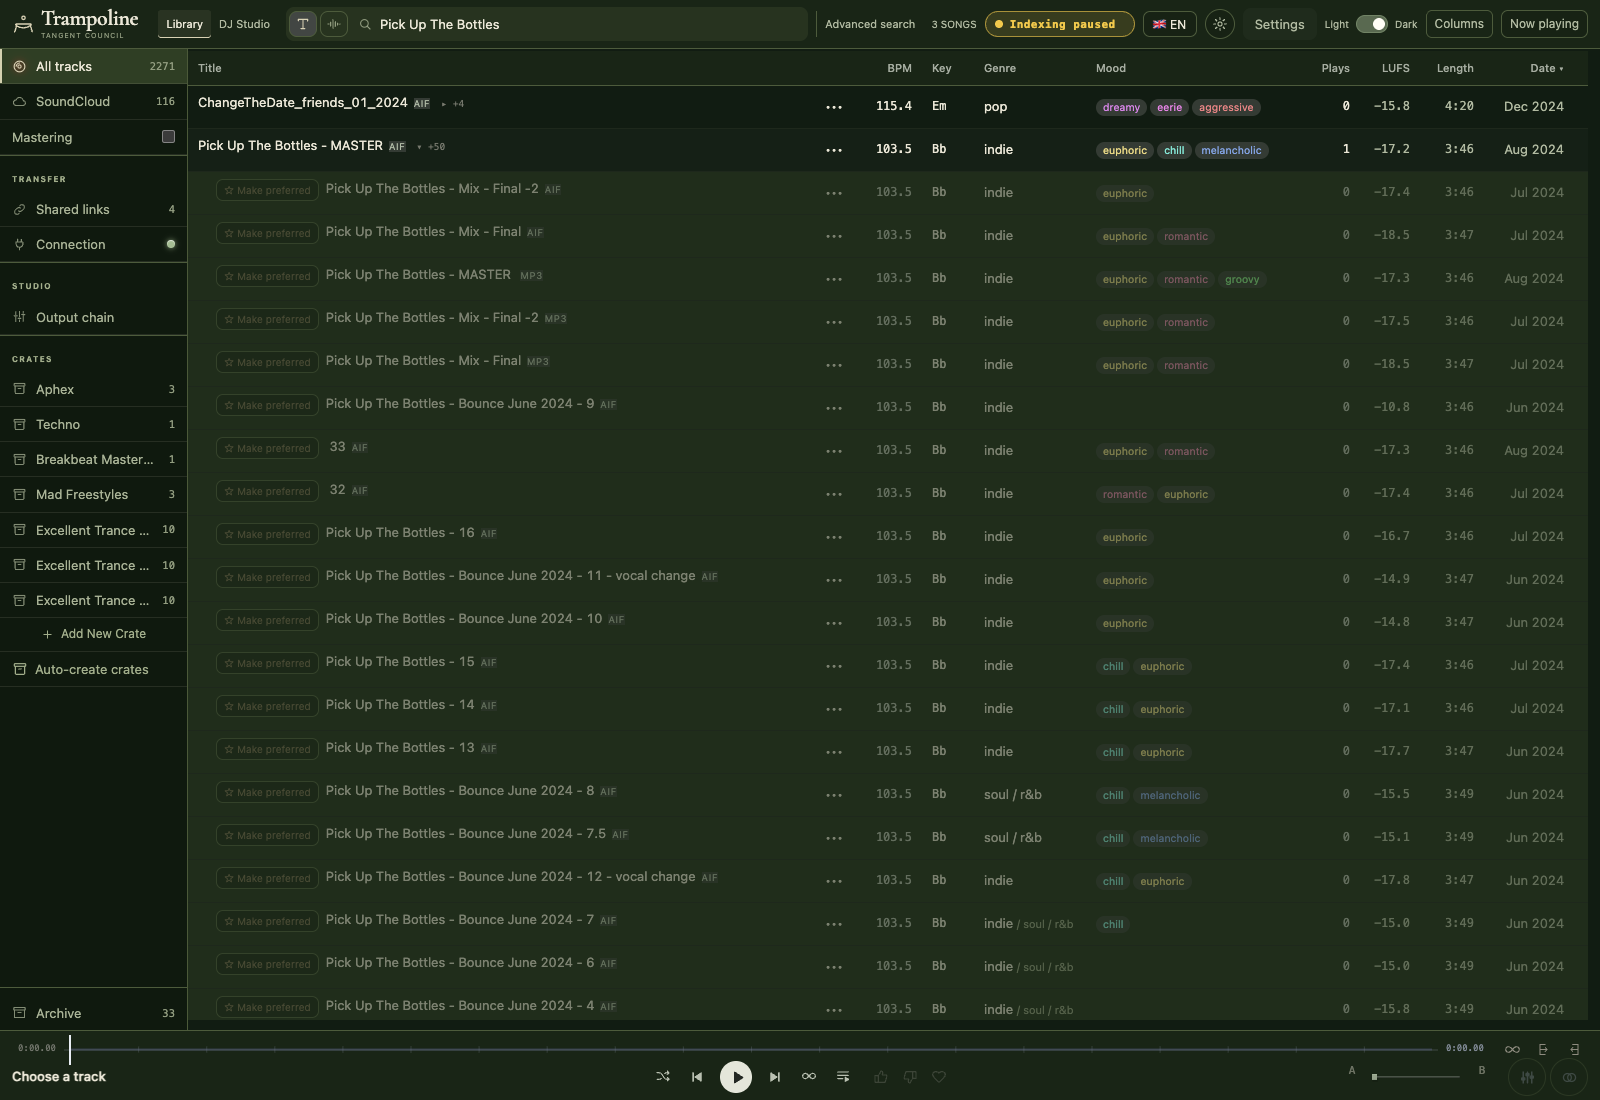This screenshot has height=1100, width=1600.
Task: Make track 33 AIF preferred
Action: 268,448
